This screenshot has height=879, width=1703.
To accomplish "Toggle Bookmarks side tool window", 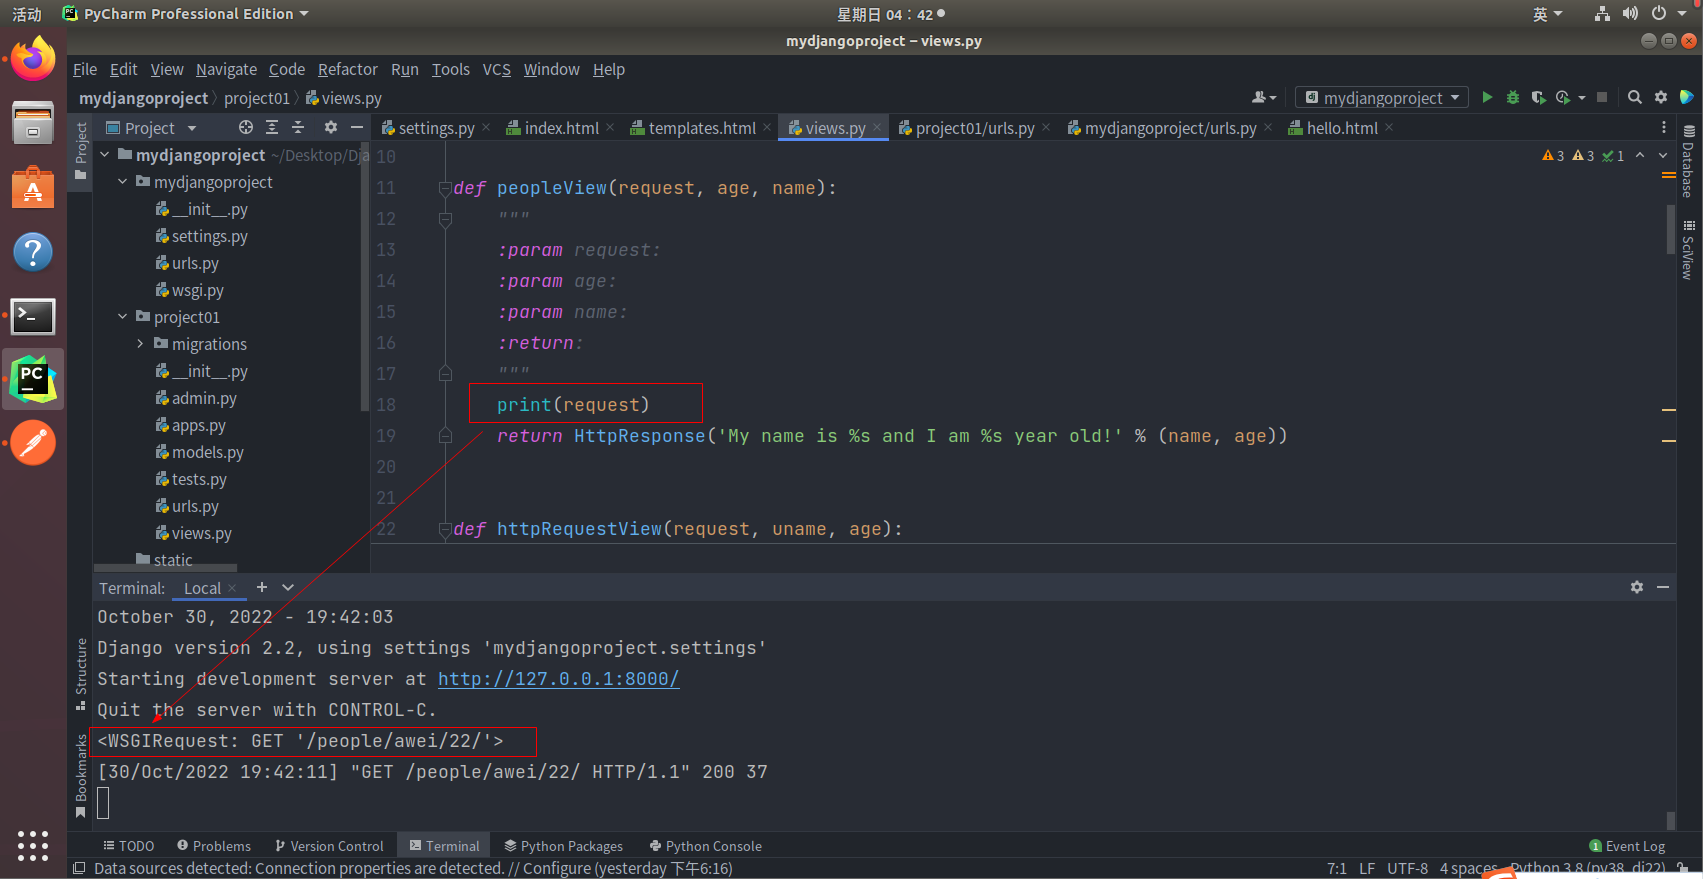I will tap(81, 776).
